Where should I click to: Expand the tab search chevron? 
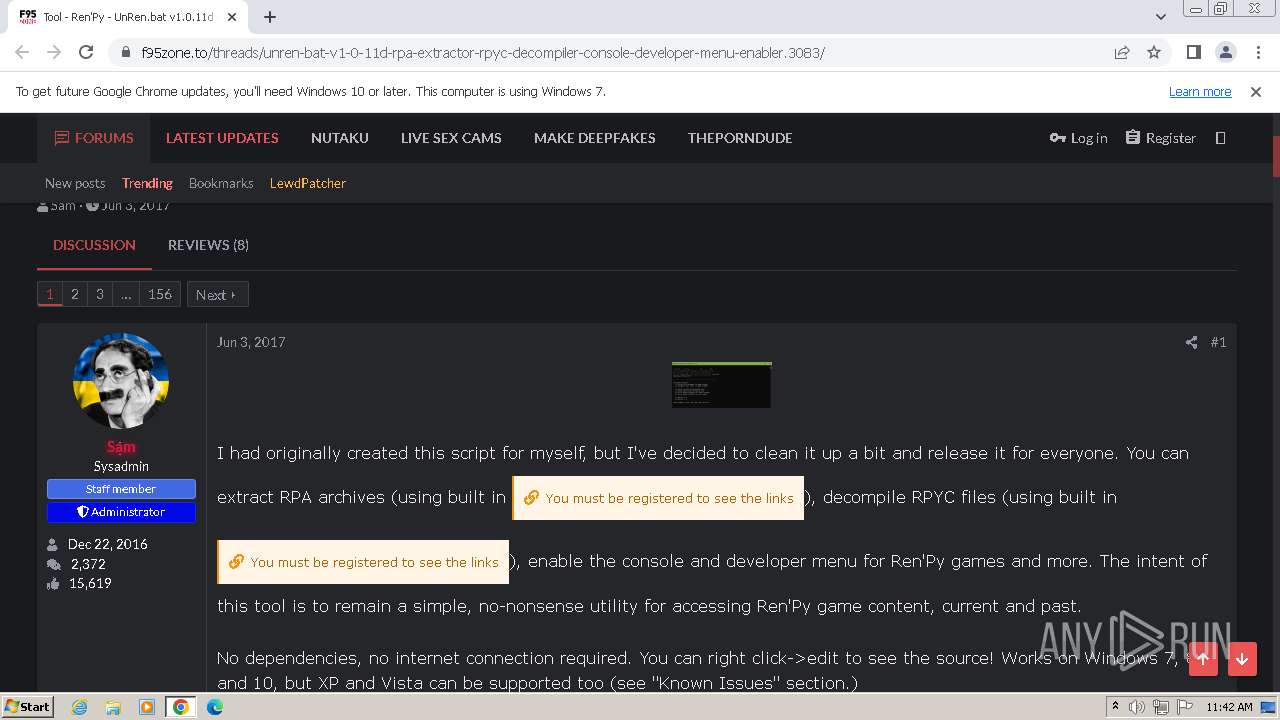point(1160,17)
